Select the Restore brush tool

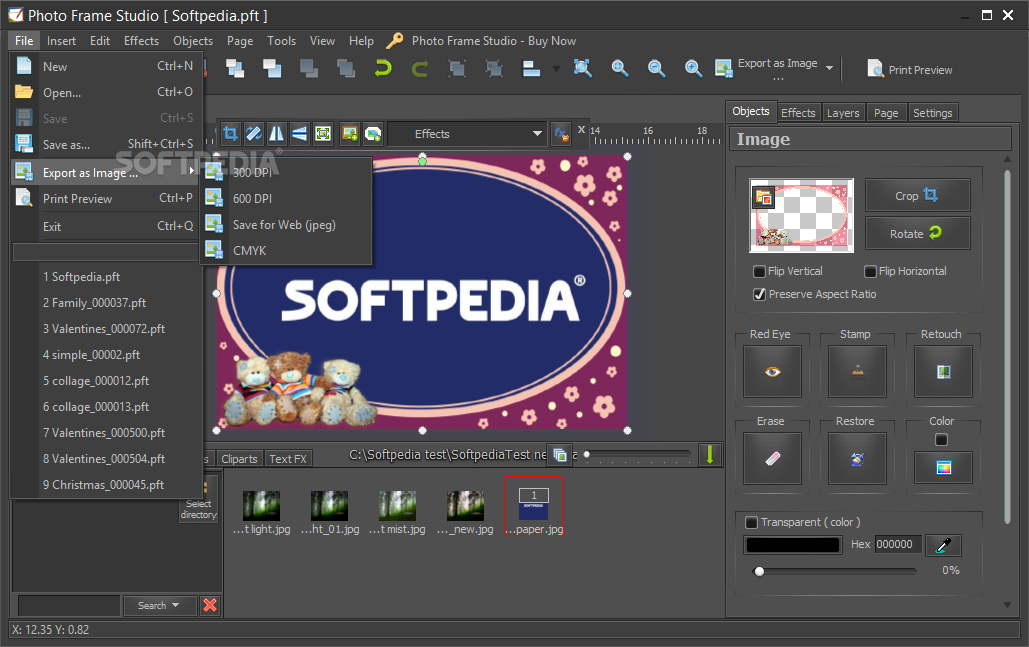pyautogui.click(x=857, y=459)
